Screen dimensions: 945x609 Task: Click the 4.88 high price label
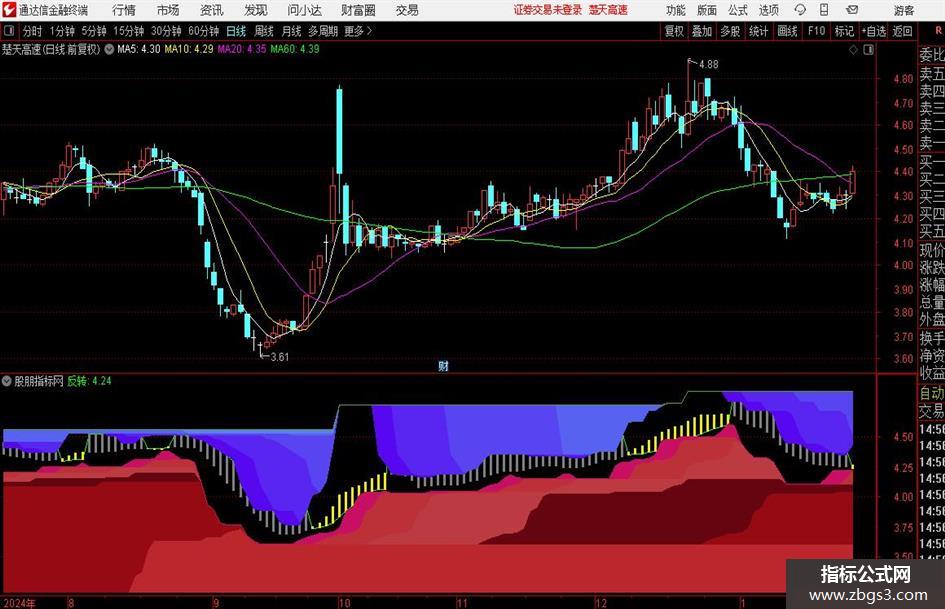pos(709,65)
